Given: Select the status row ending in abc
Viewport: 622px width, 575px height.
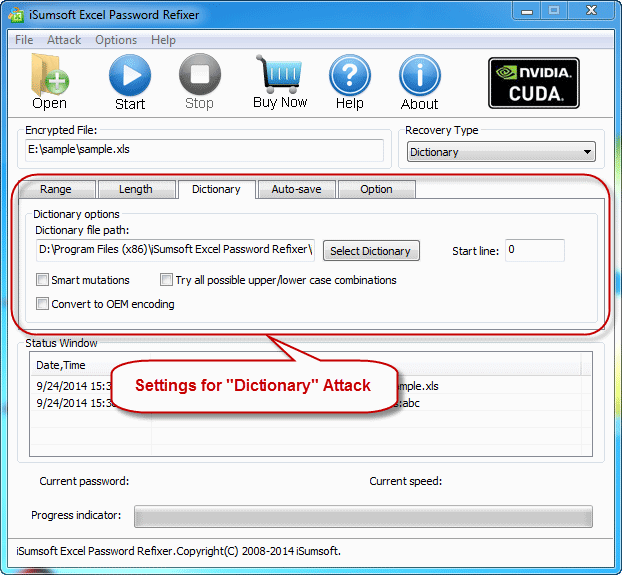Looking at the screenshot, I should tap(311, 403).
